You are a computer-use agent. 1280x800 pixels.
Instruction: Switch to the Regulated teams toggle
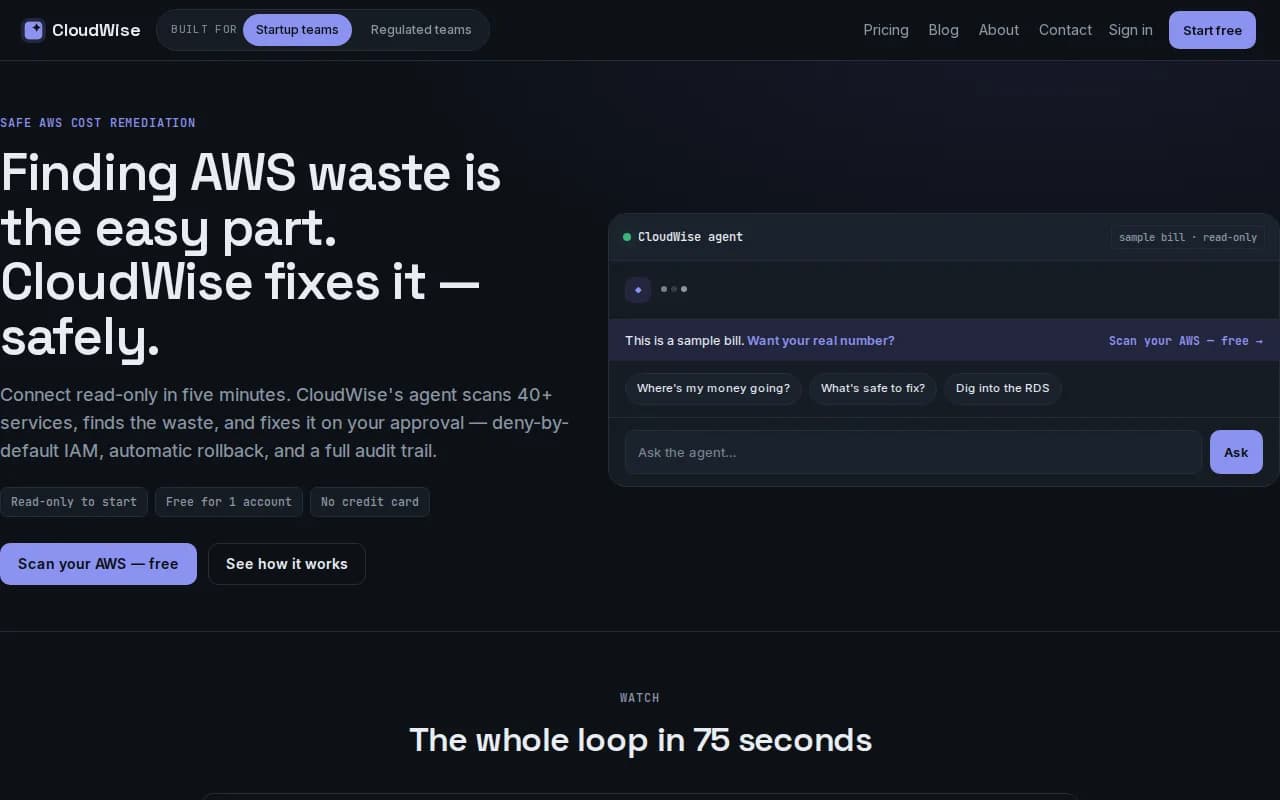tap(421, 30)
